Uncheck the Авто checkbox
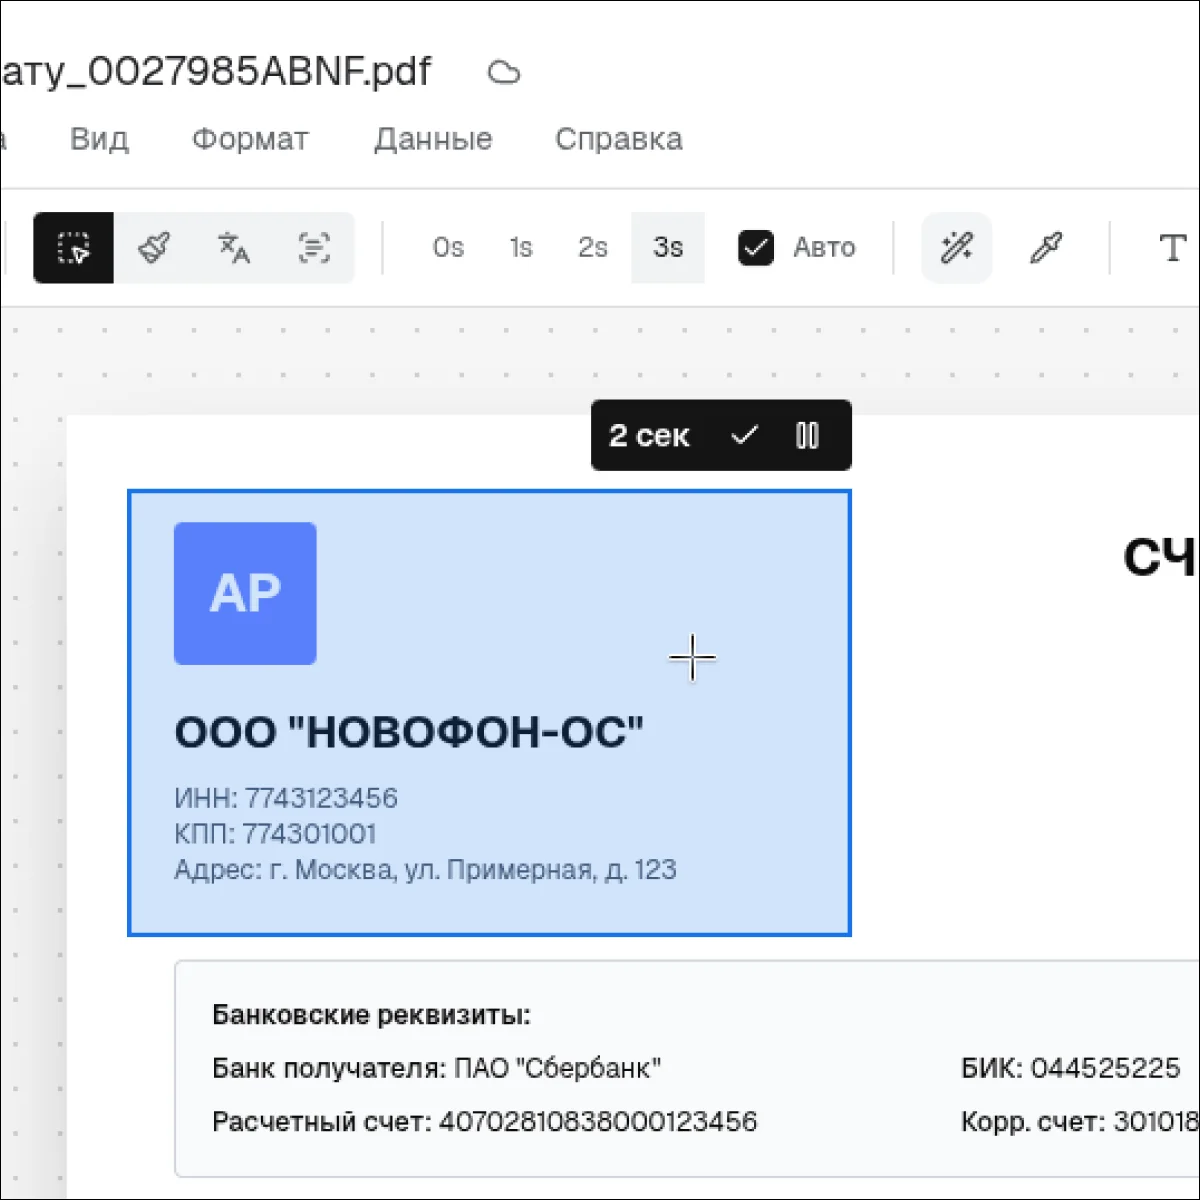The width and height of the screenshot is (1200, 1200). [756, 248]
